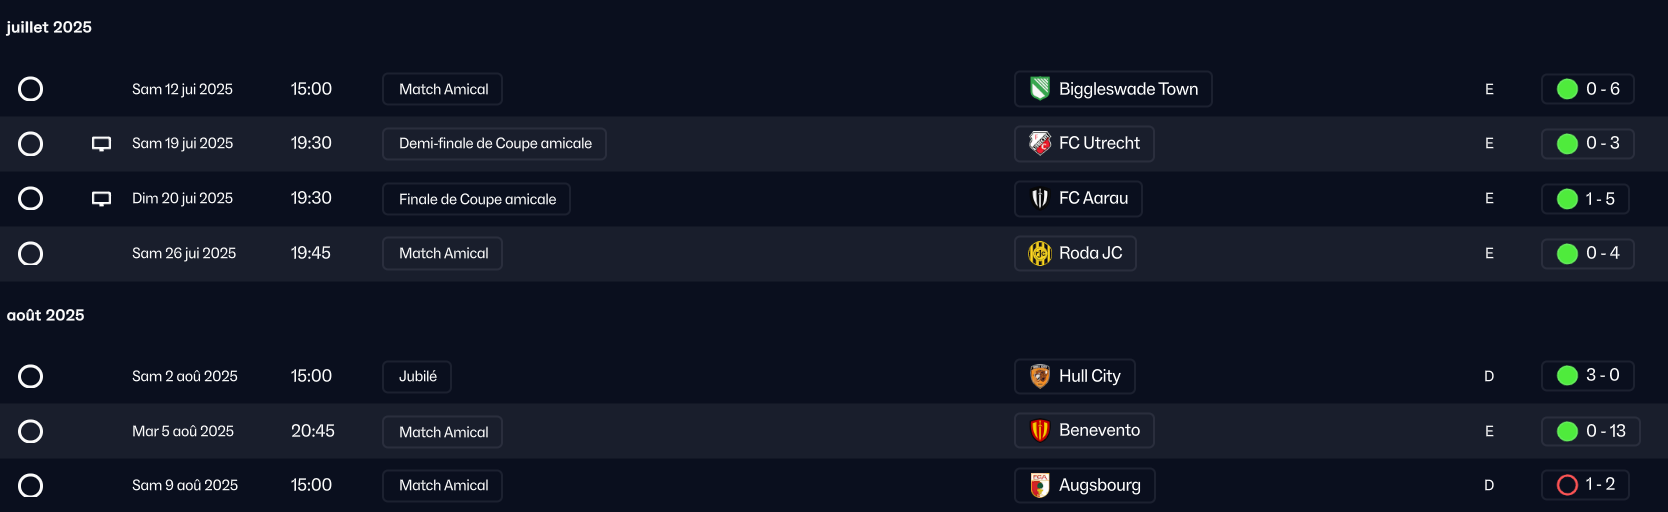1668x512 pixels.
Task: Click the Roda JC club crest icon
Action: (1040, 253)
